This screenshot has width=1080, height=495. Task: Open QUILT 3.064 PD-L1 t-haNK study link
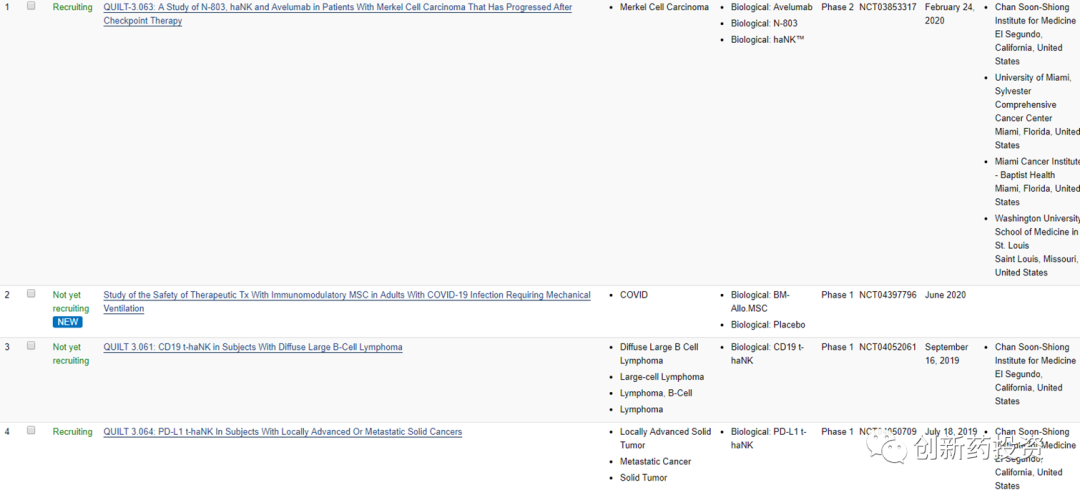pos(282,432)
